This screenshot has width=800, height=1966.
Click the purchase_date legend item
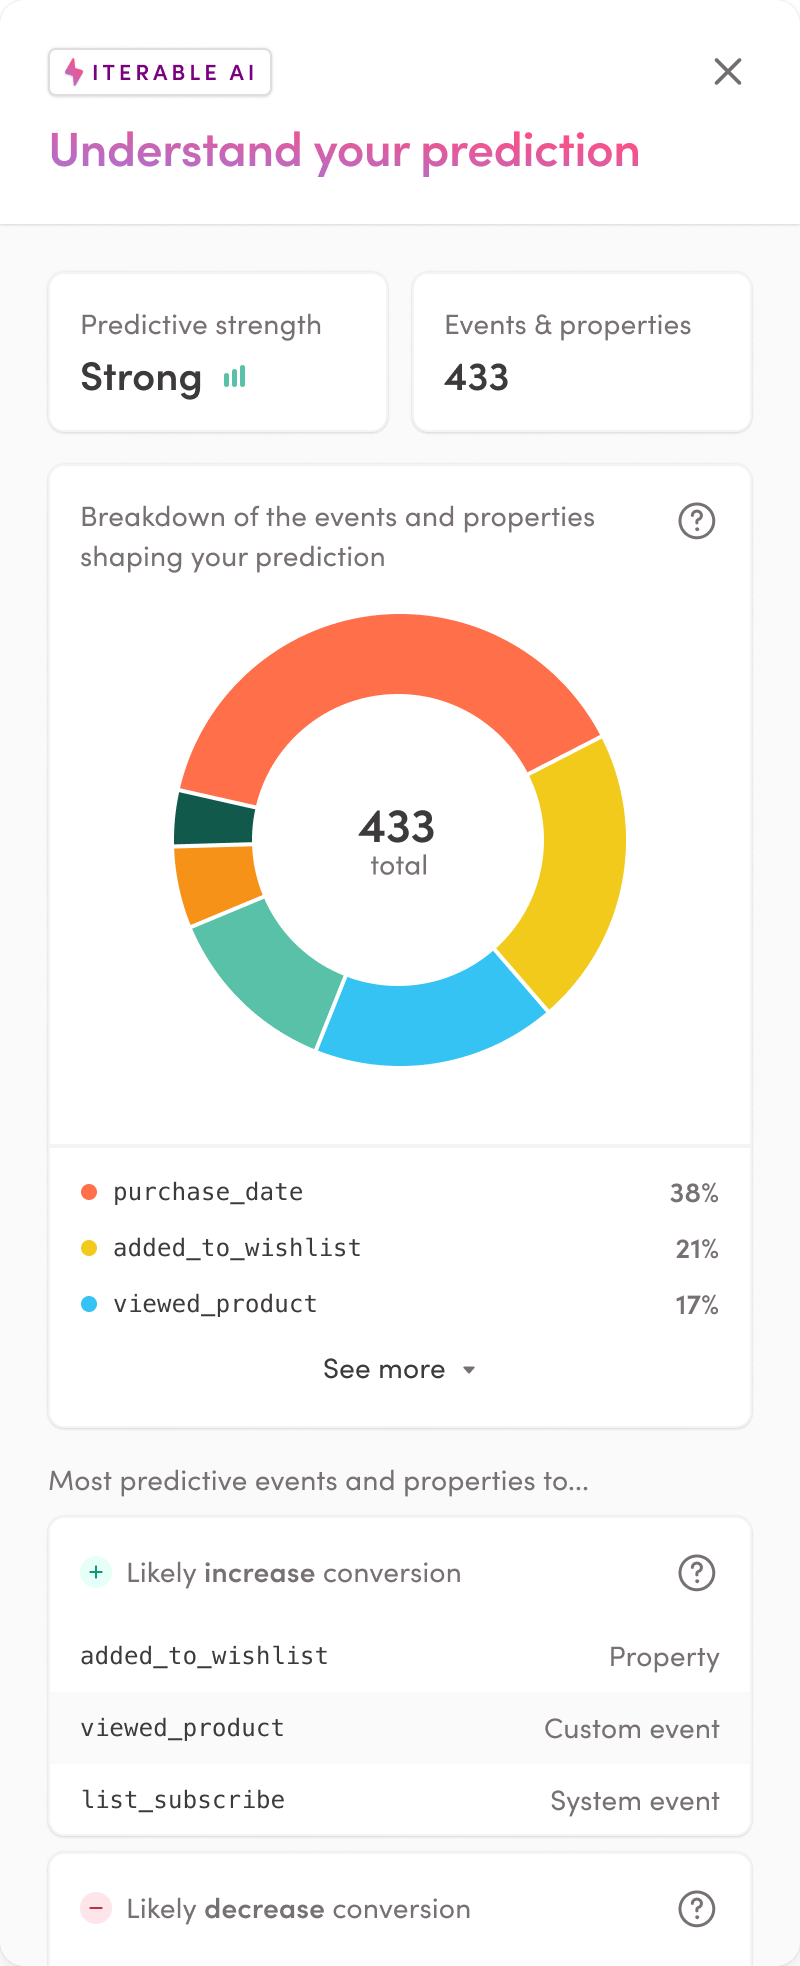coord(208,1192)
